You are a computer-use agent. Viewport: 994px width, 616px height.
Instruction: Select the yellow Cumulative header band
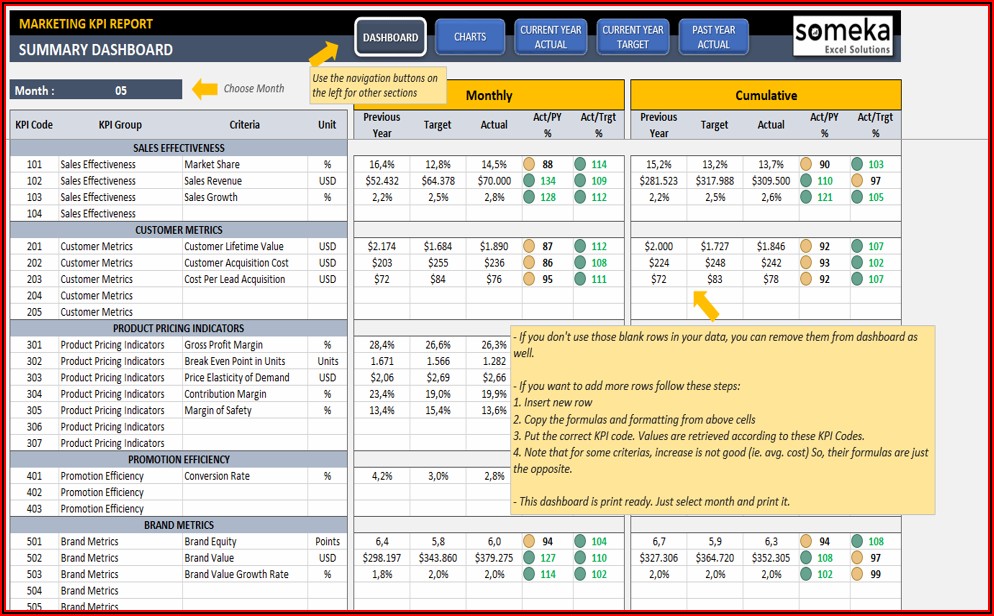[x=766, y=95]
